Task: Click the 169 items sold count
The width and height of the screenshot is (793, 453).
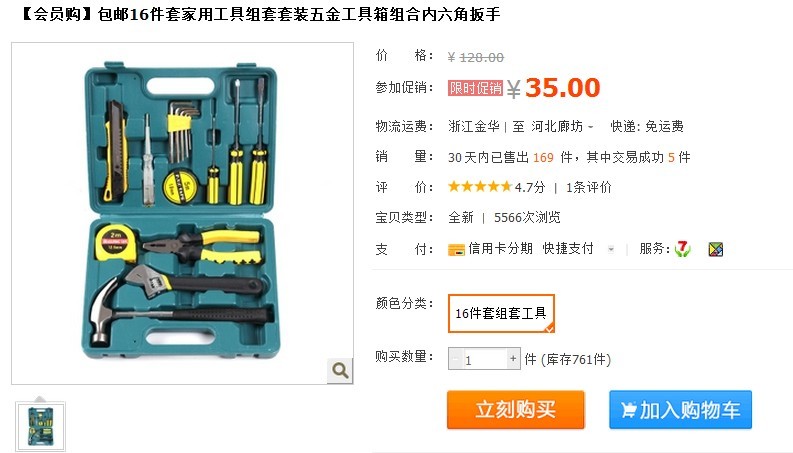Action: [x=543, y=158]
